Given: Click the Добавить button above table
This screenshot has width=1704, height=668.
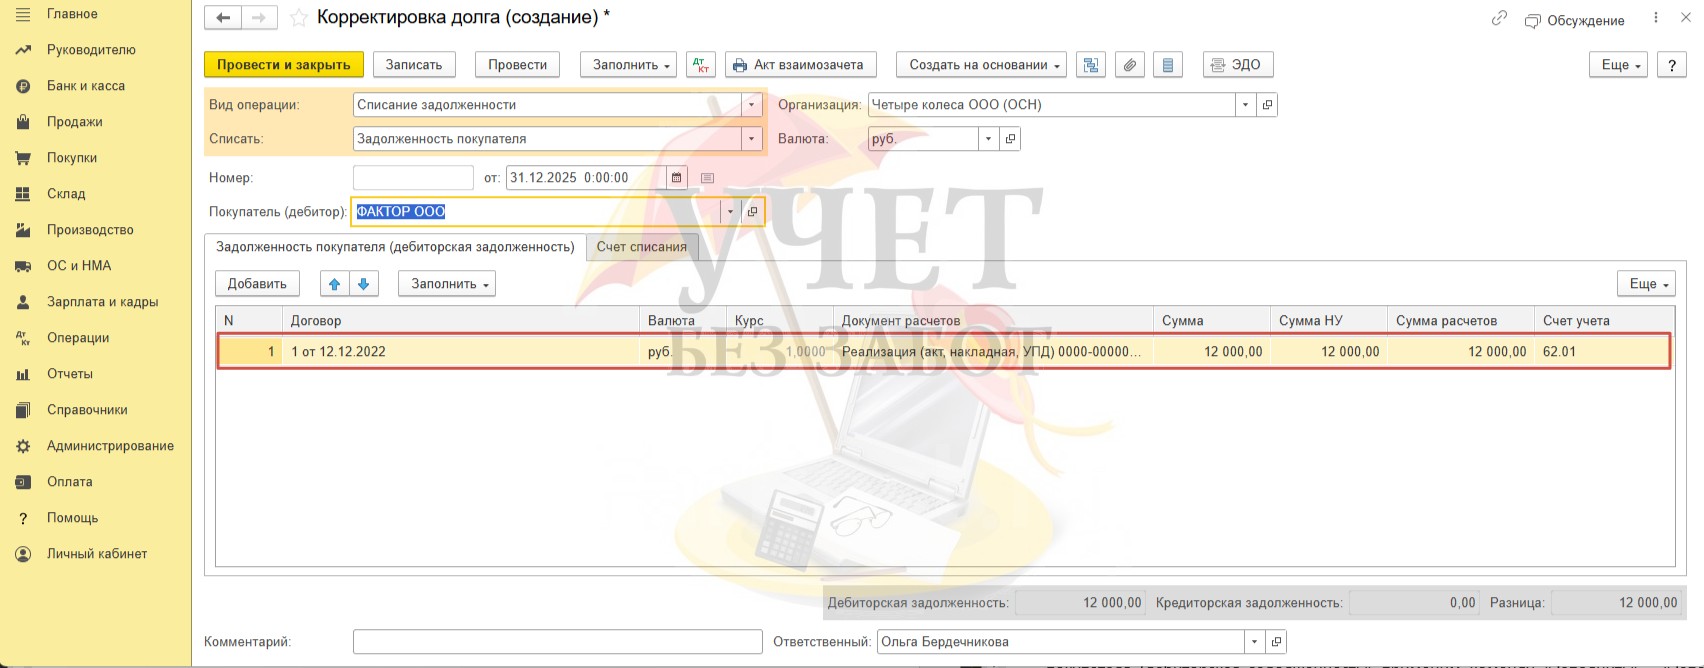Looking at the screenshot, I should pos(257,284).
